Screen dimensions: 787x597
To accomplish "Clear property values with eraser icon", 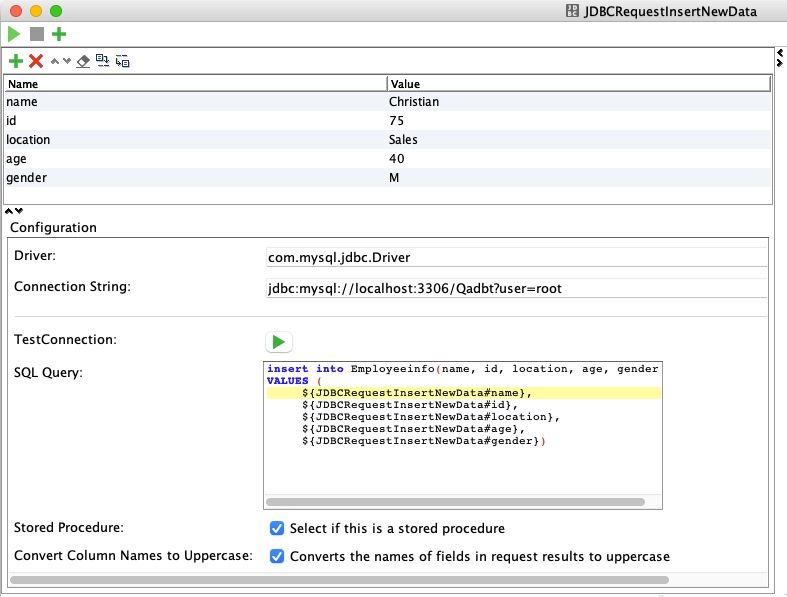I will [x=83, y=61].
